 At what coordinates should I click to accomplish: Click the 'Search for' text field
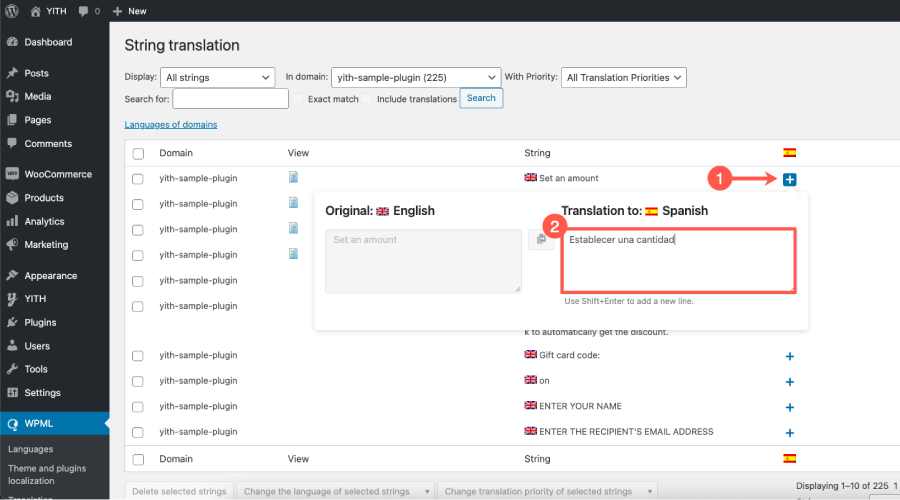point(230,98)
